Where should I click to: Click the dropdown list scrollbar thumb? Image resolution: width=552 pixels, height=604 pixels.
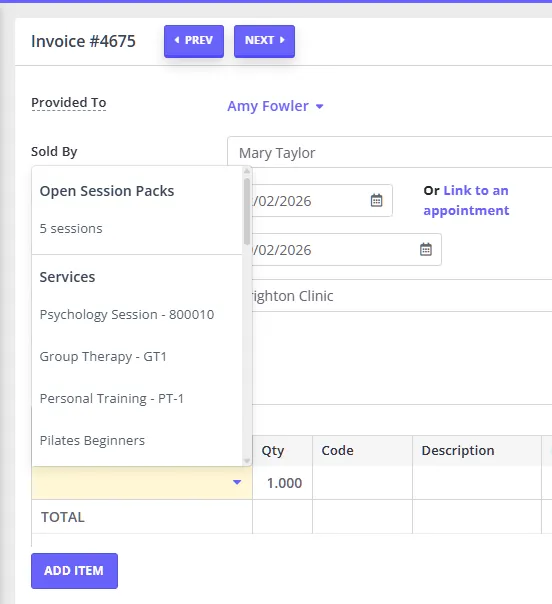click(x=247, y=211)
